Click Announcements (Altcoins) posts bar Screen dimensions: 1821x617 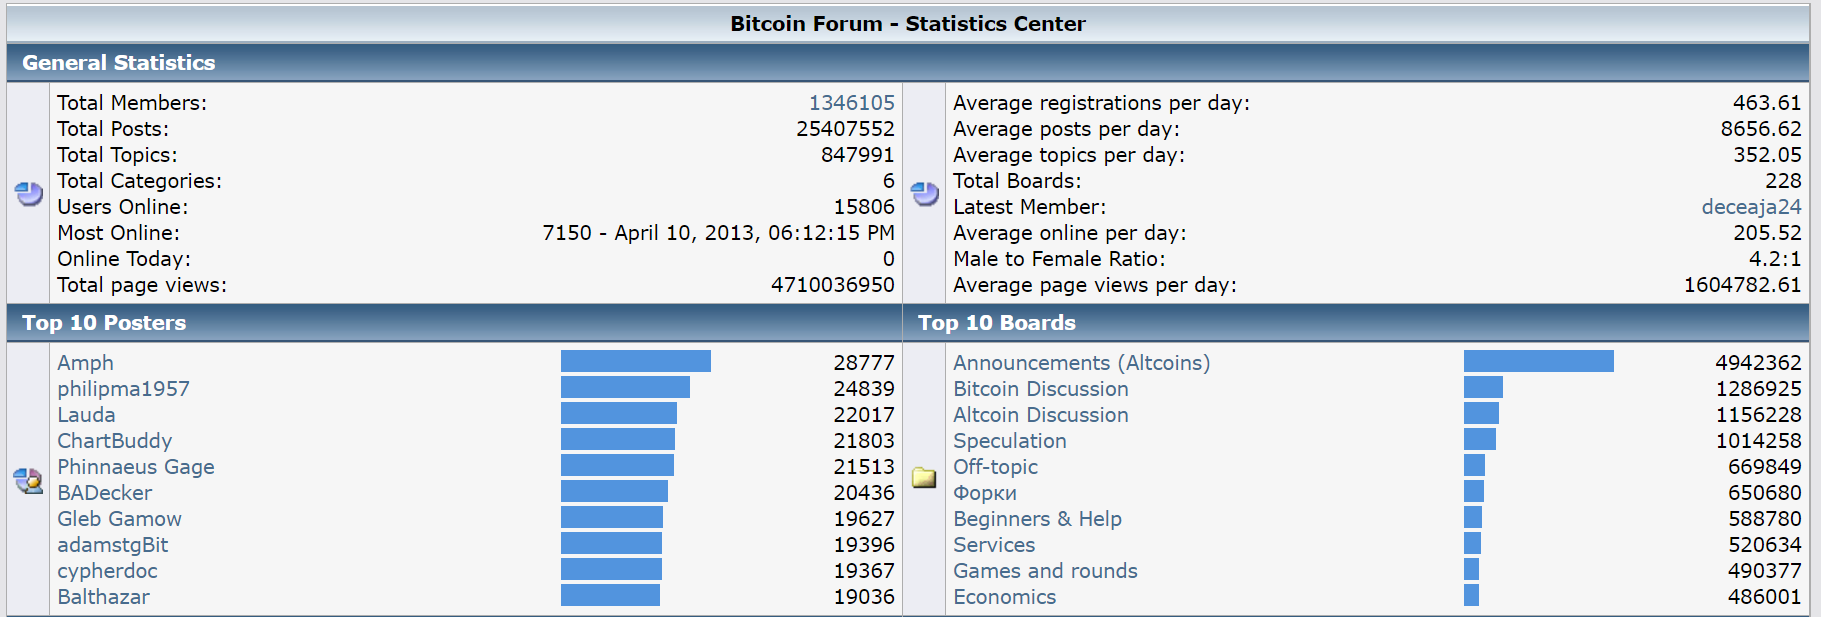tap(1539, 361)
